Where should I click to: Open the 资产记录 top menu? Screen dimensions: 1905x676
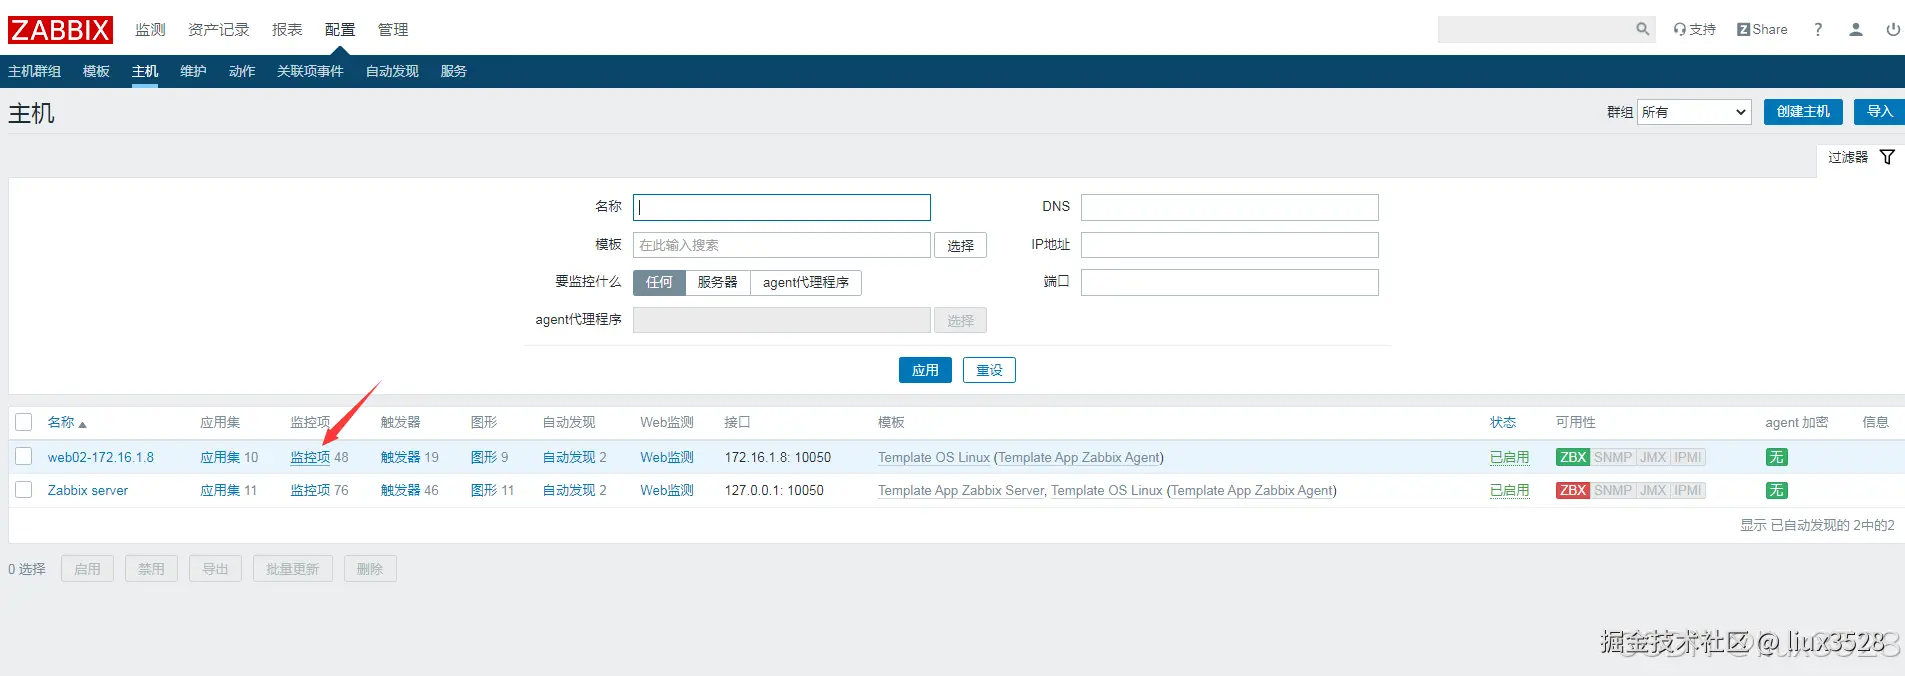click(219, 30)
